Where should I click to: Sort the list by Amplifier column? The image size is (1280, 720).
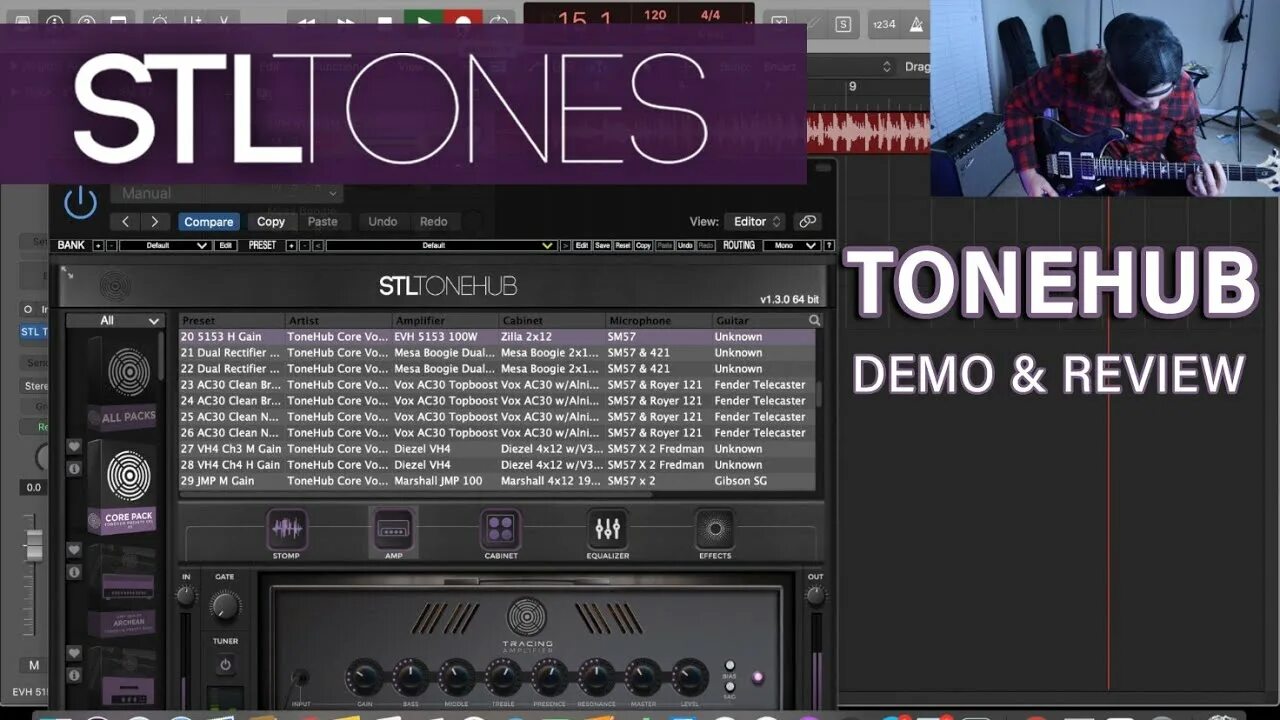click(445, 321)
